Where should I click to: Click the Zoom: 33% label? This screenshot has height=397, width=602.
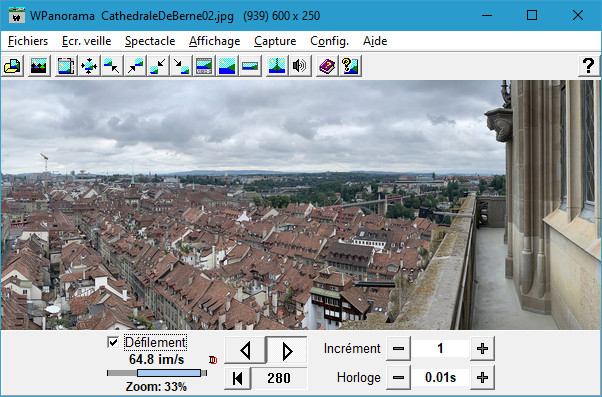click(156, 386)
